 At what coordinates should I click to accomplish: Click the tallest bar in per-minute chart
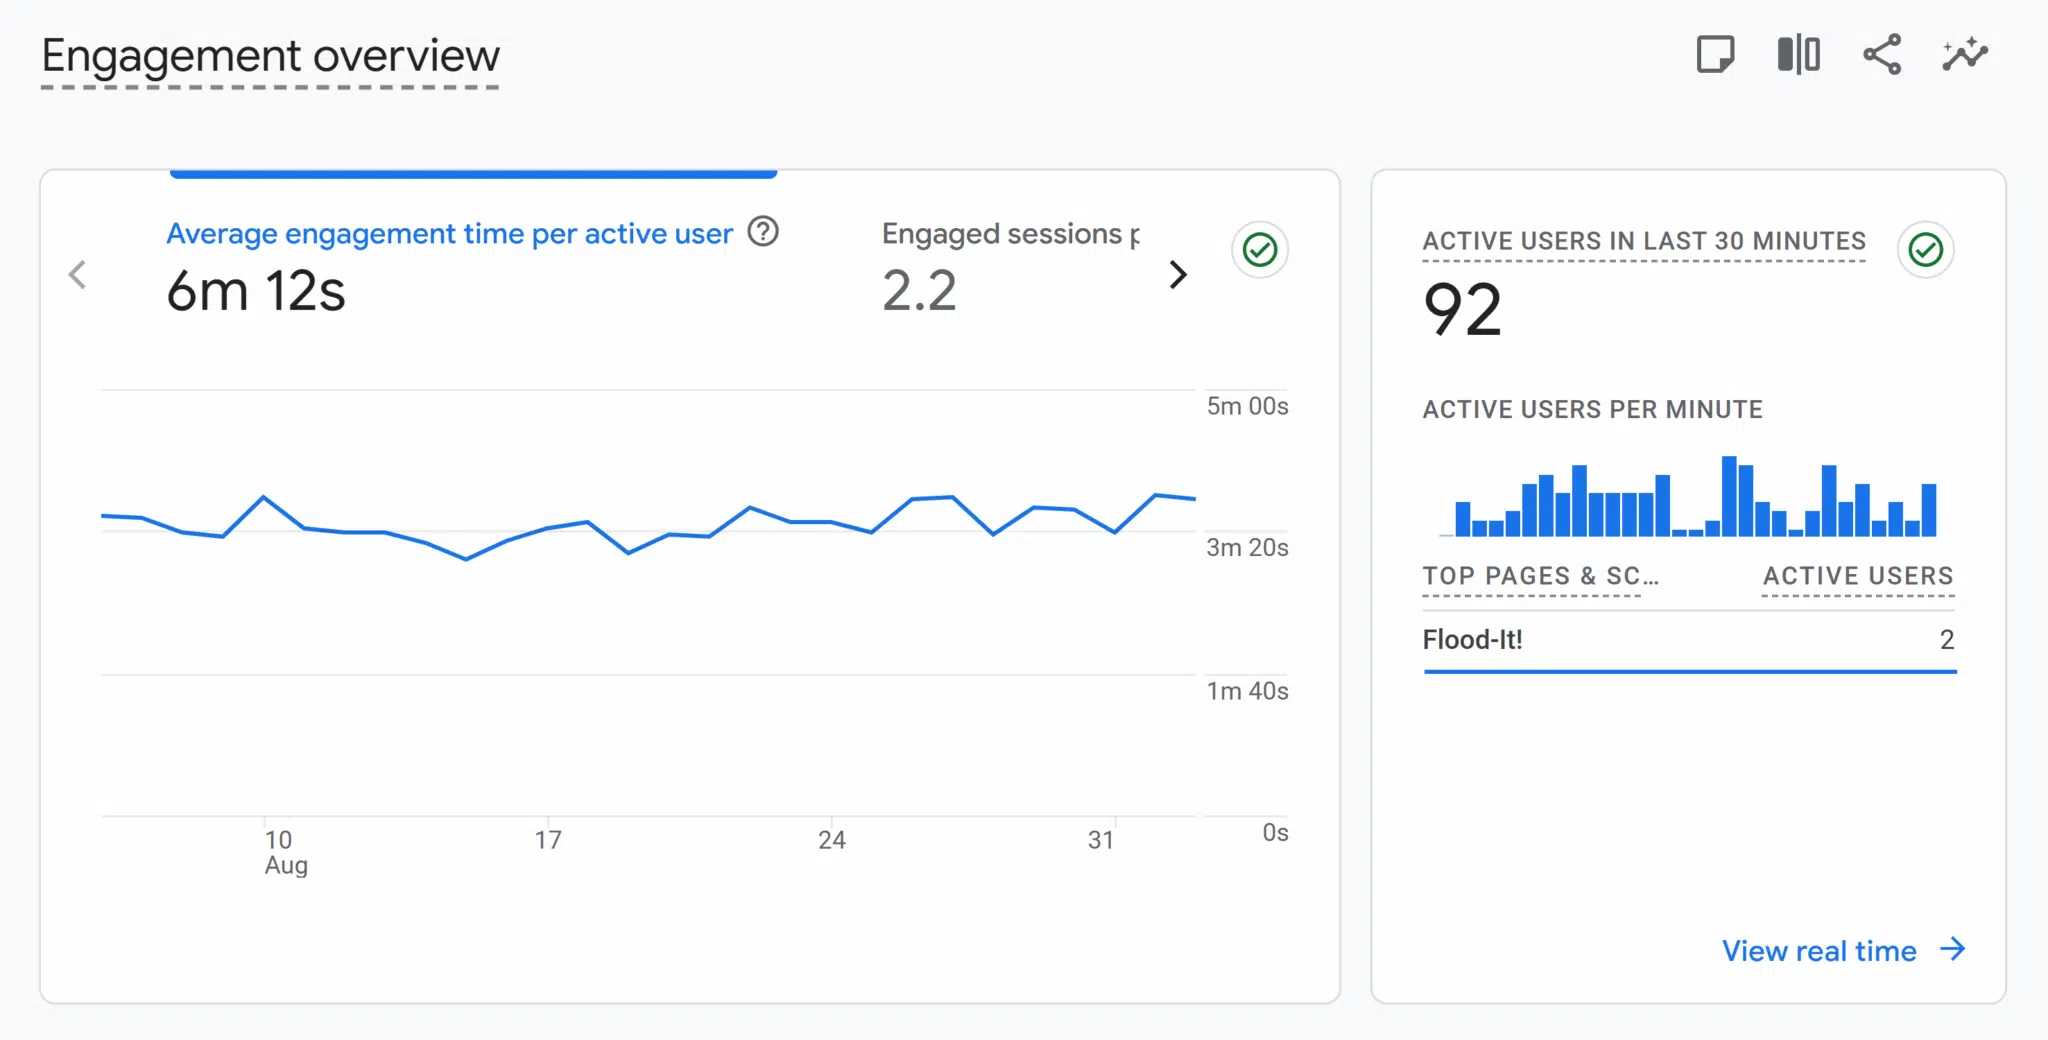(1728, 497)
